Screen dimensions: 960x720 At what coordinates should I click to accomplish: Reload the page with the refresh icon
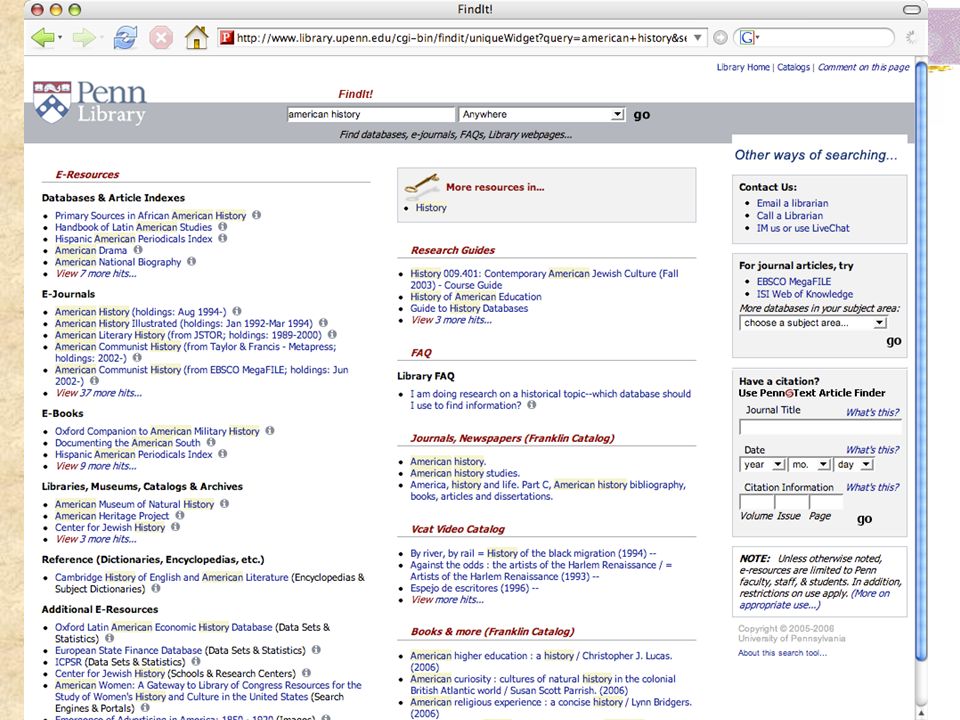click(x=125, y=38)
